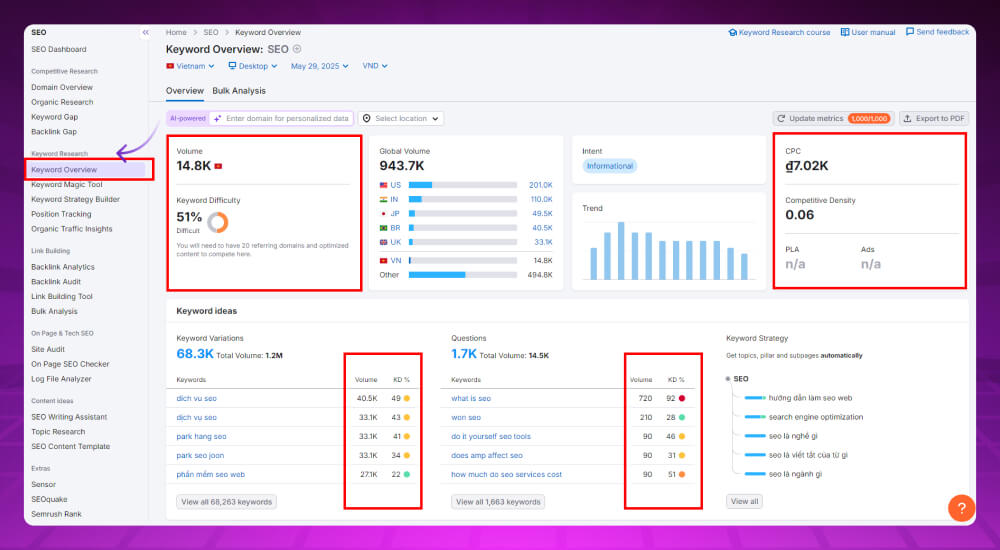Open Site Audit in sidebar
The height and width of the screenshot is (550, 1000).
(x=48, y=349)
